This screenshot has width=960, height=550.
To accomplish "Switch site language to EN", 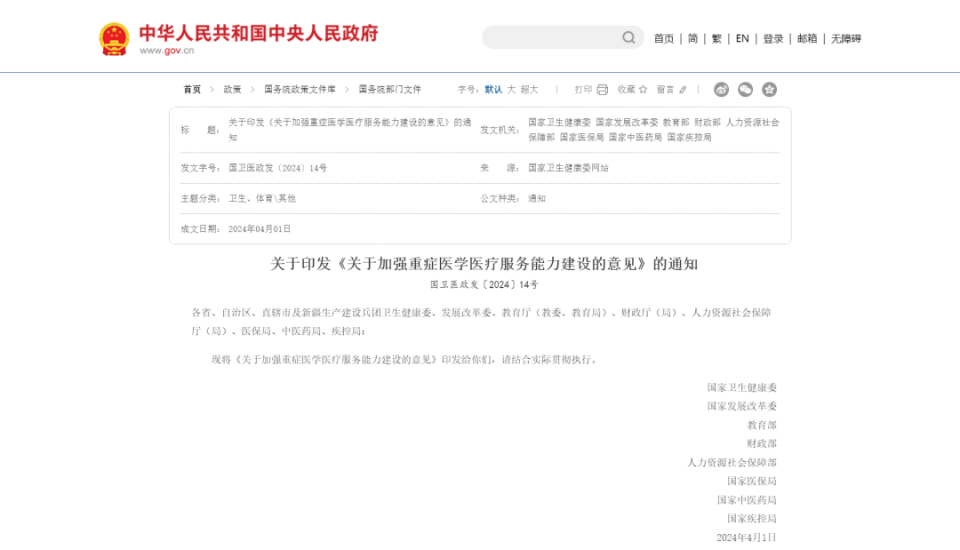I will [x=742, y=39].
